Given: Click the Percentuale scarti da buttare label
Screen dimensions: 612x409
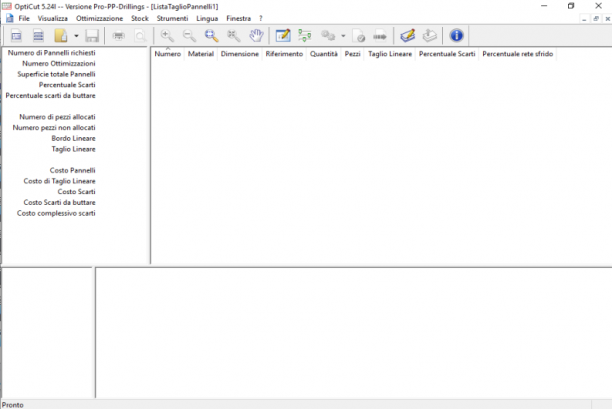Looking at the screenshot, I should pyautogui.click(x=50, y=96).
